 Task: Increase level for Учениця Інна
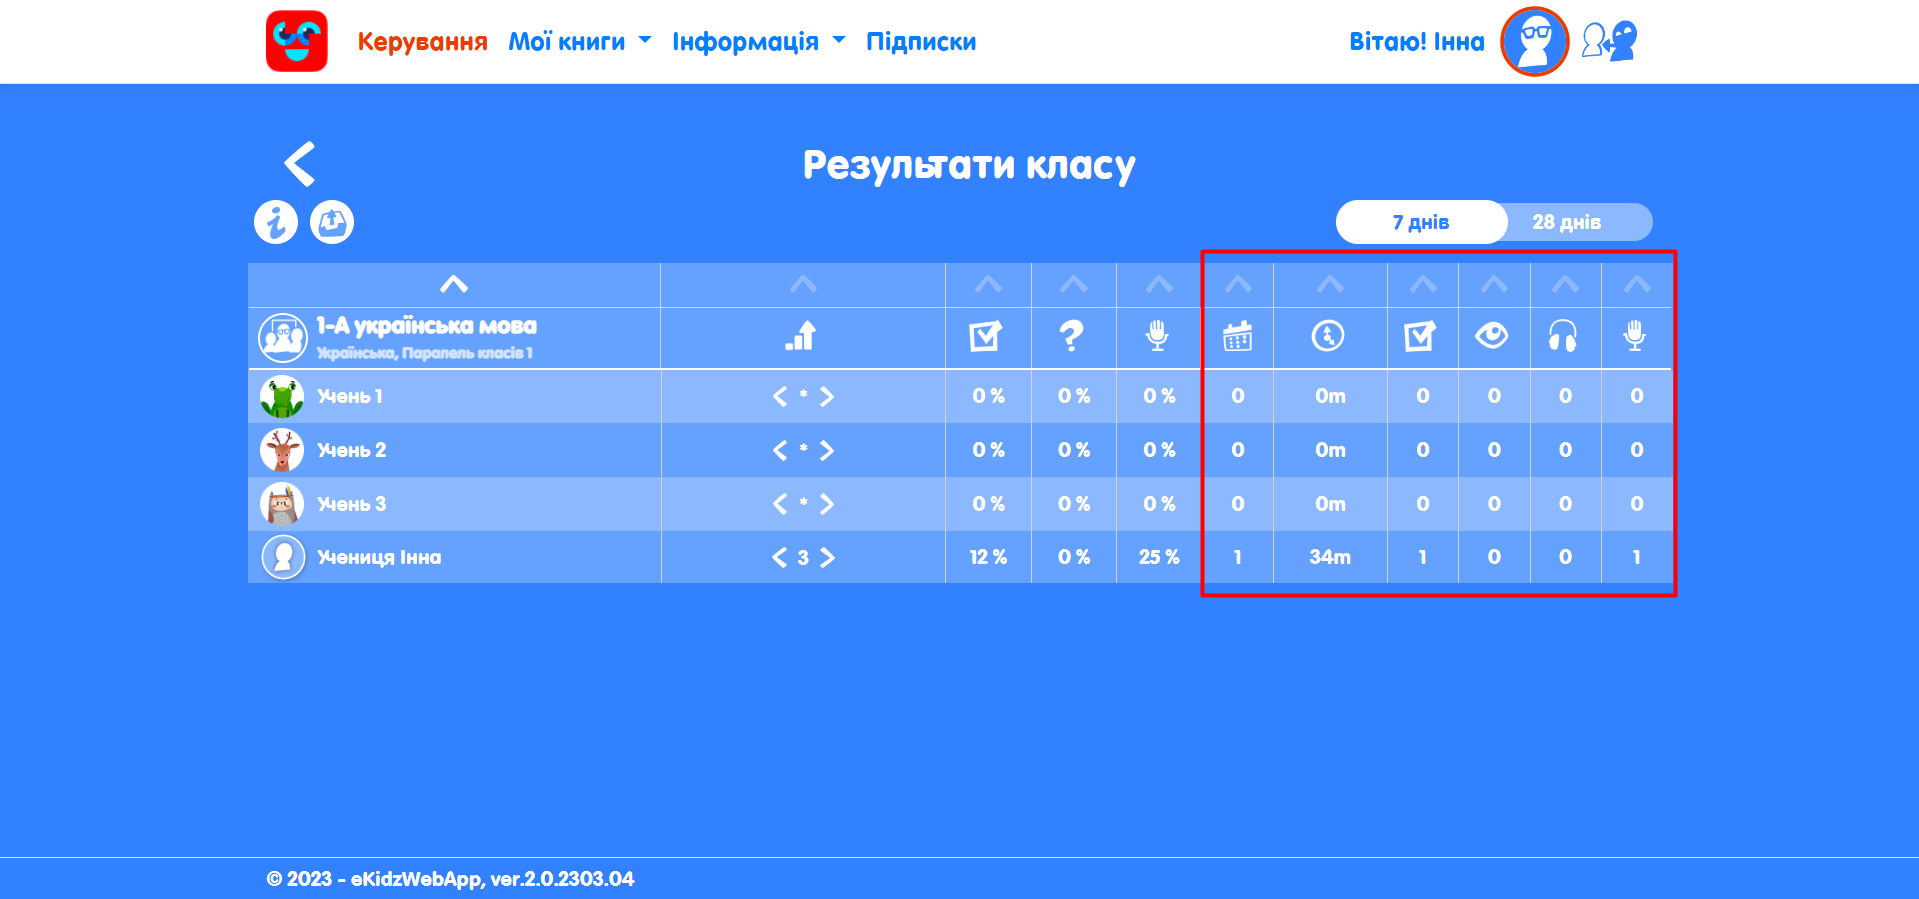point(827,557)
